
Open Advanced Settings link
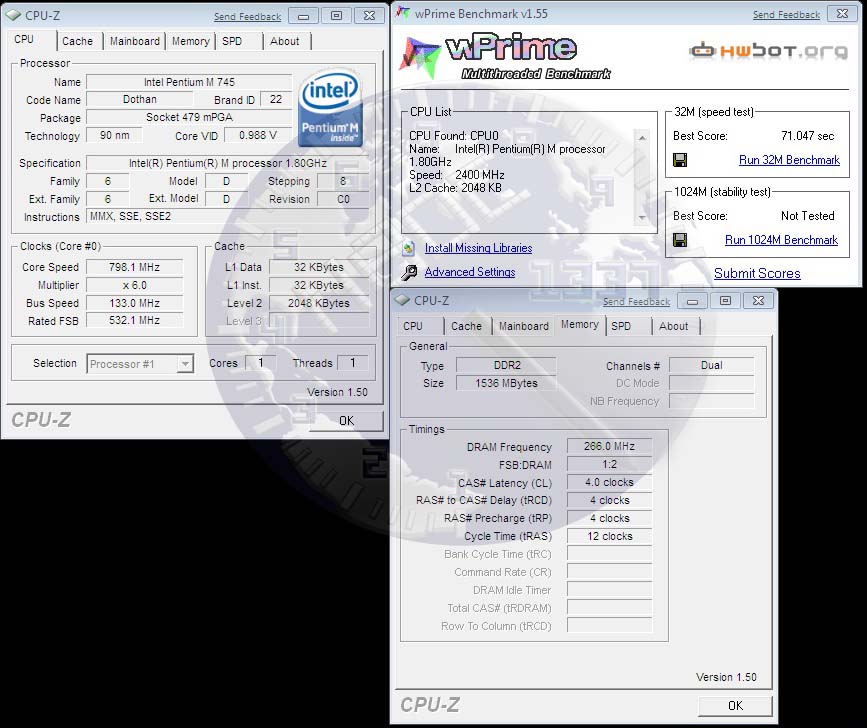click(x=470, y=272)
